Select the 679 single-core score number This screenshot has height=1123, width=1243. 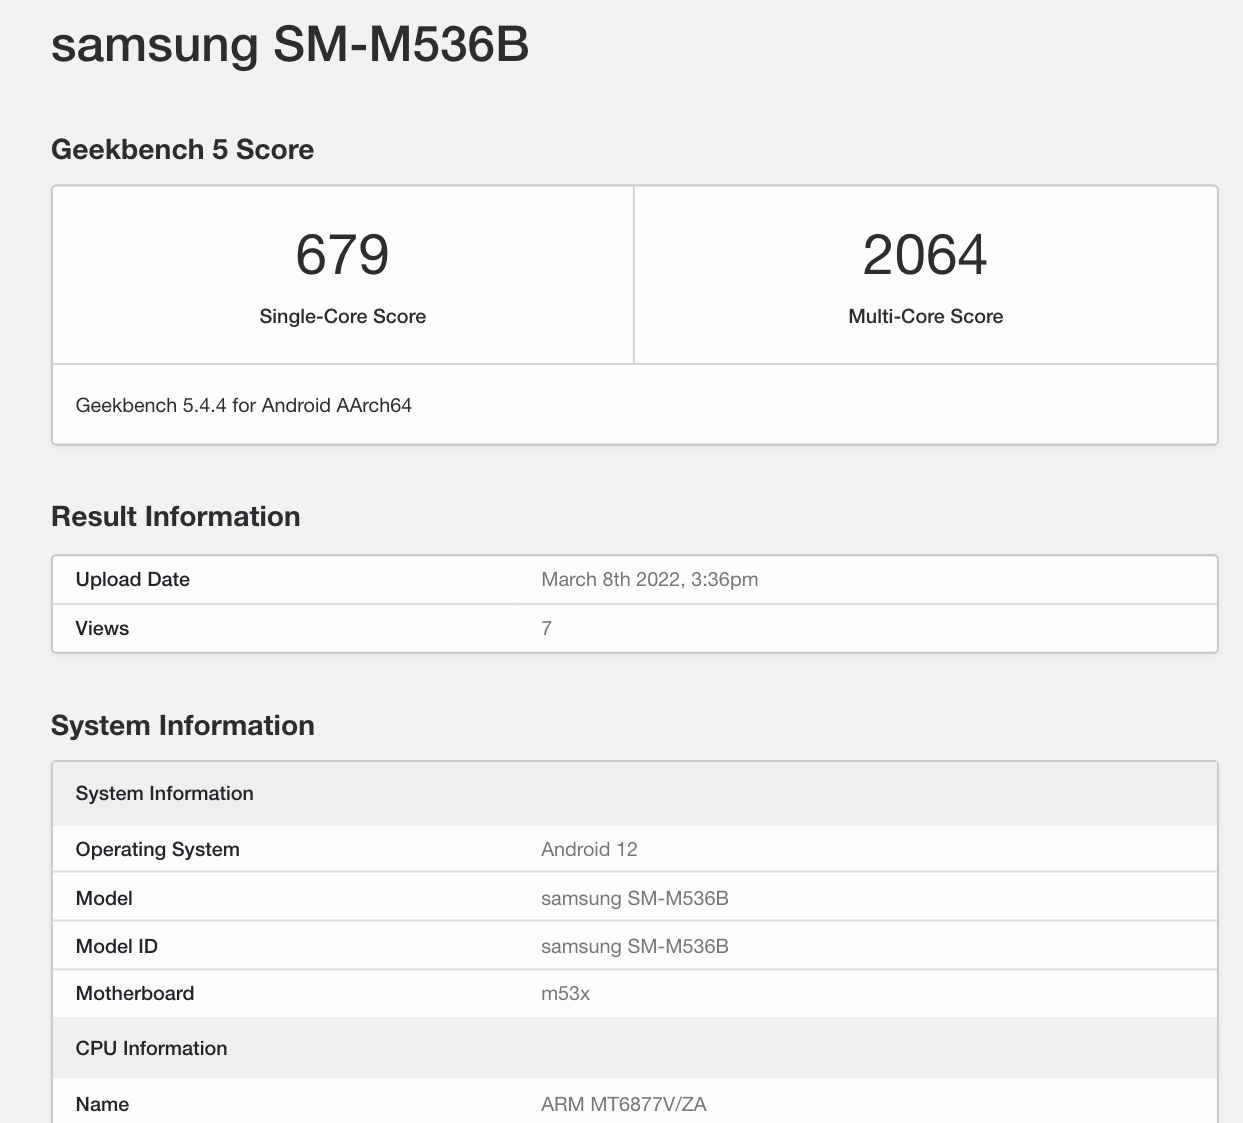pyautogui.click(x=342, y=255)
